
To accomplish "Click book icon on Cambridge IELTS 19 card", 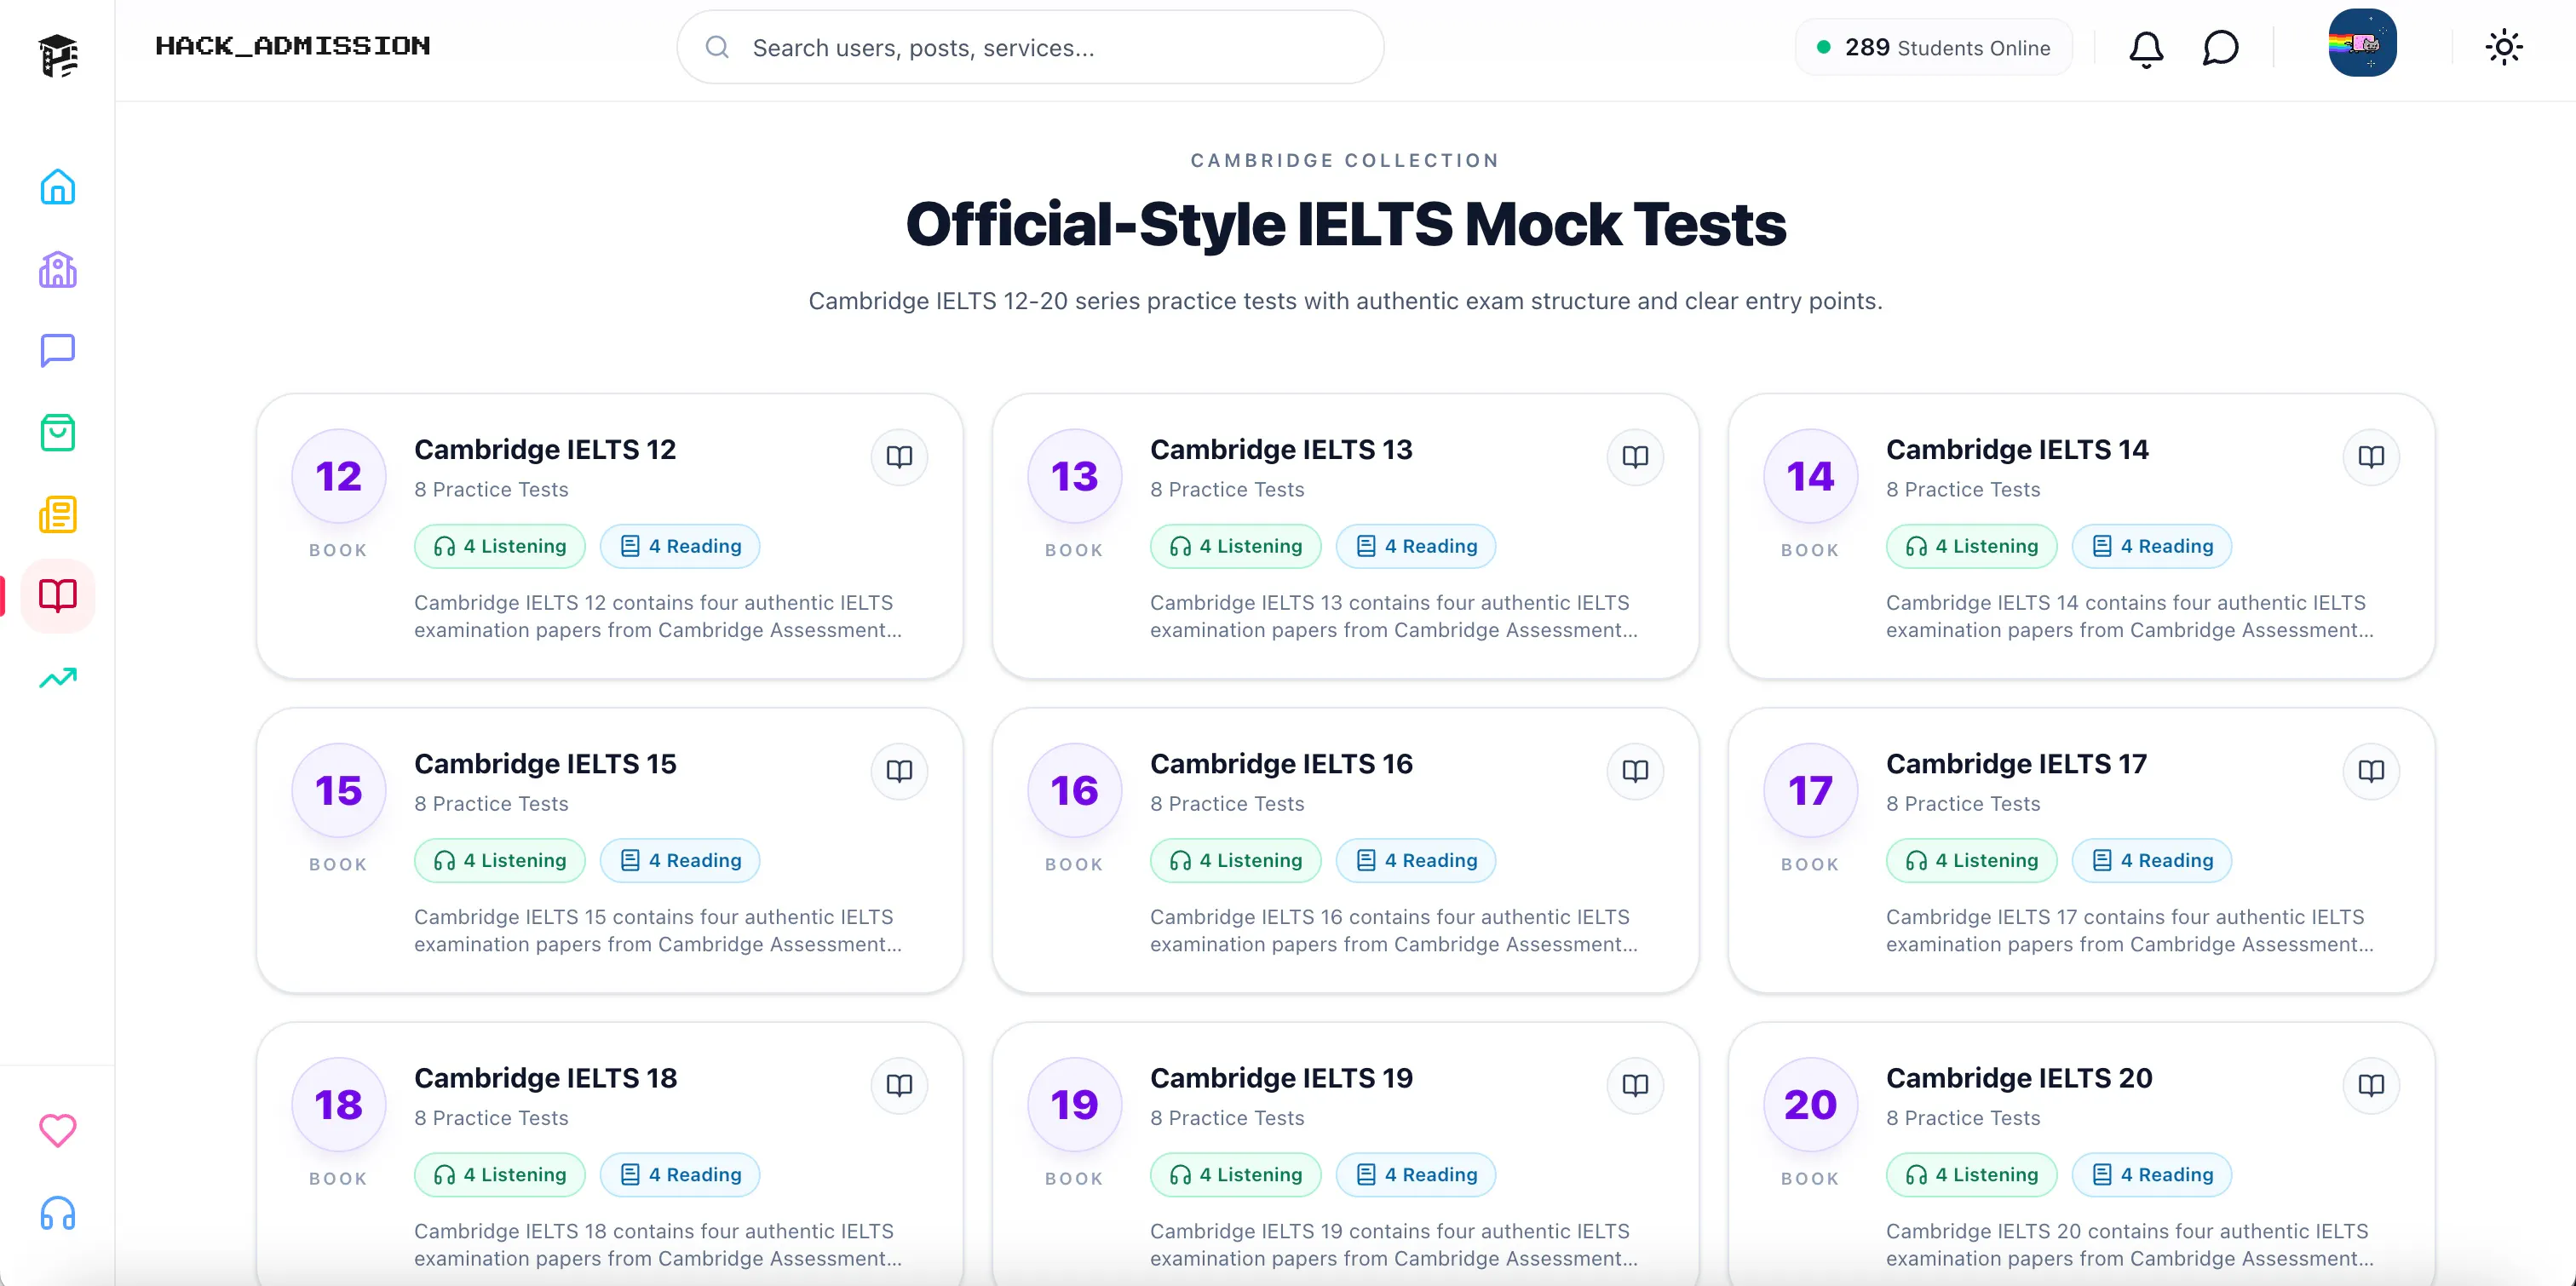I will [x=1635, y=1085].
